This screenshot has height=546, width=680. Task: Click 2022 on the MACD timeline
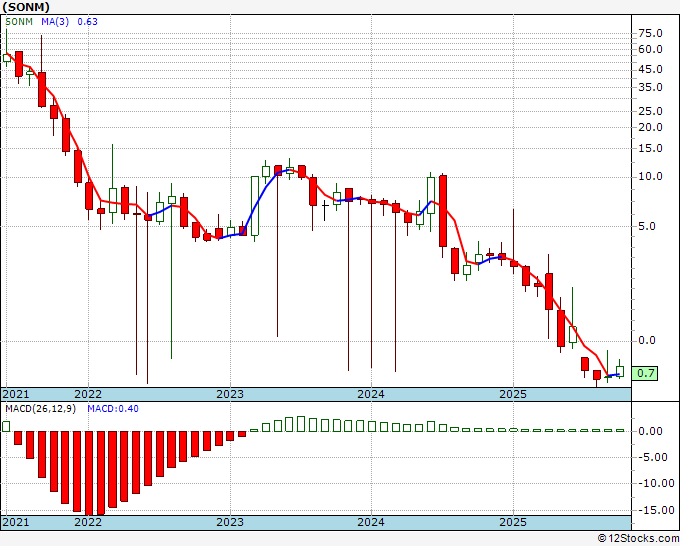tap(88, 522)
